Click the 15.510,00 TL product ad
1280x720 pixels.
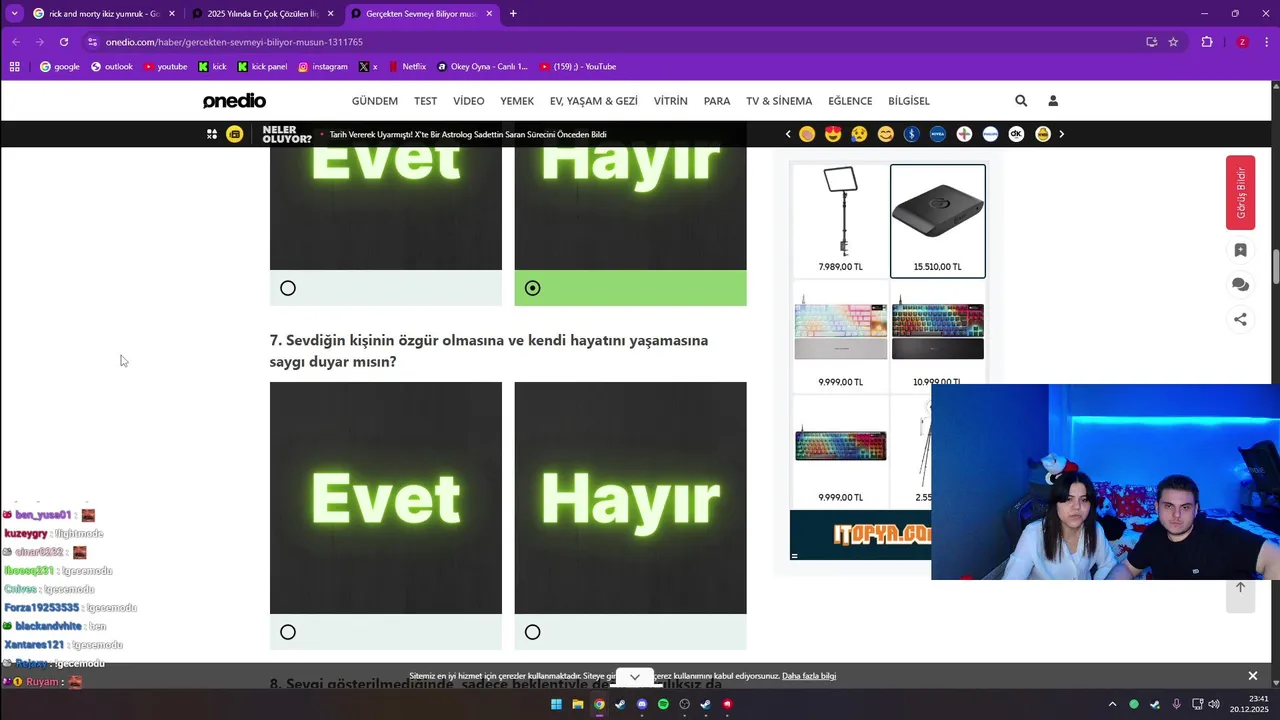click(938, 221)
